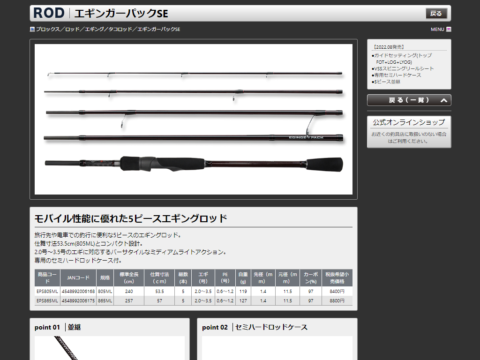The width and height of the screenshot is (480, 360).
Task: Open the エギンガーパックSE breadcrumb link
Action: pyautogui.click(x=159, y=29)
